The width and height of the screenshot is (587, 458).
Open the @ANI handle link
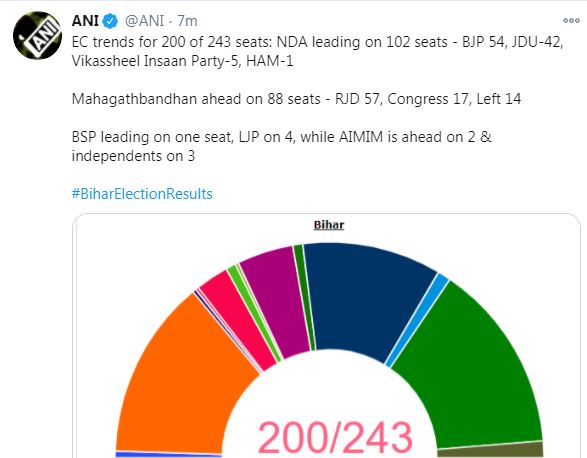coord(145,21)
